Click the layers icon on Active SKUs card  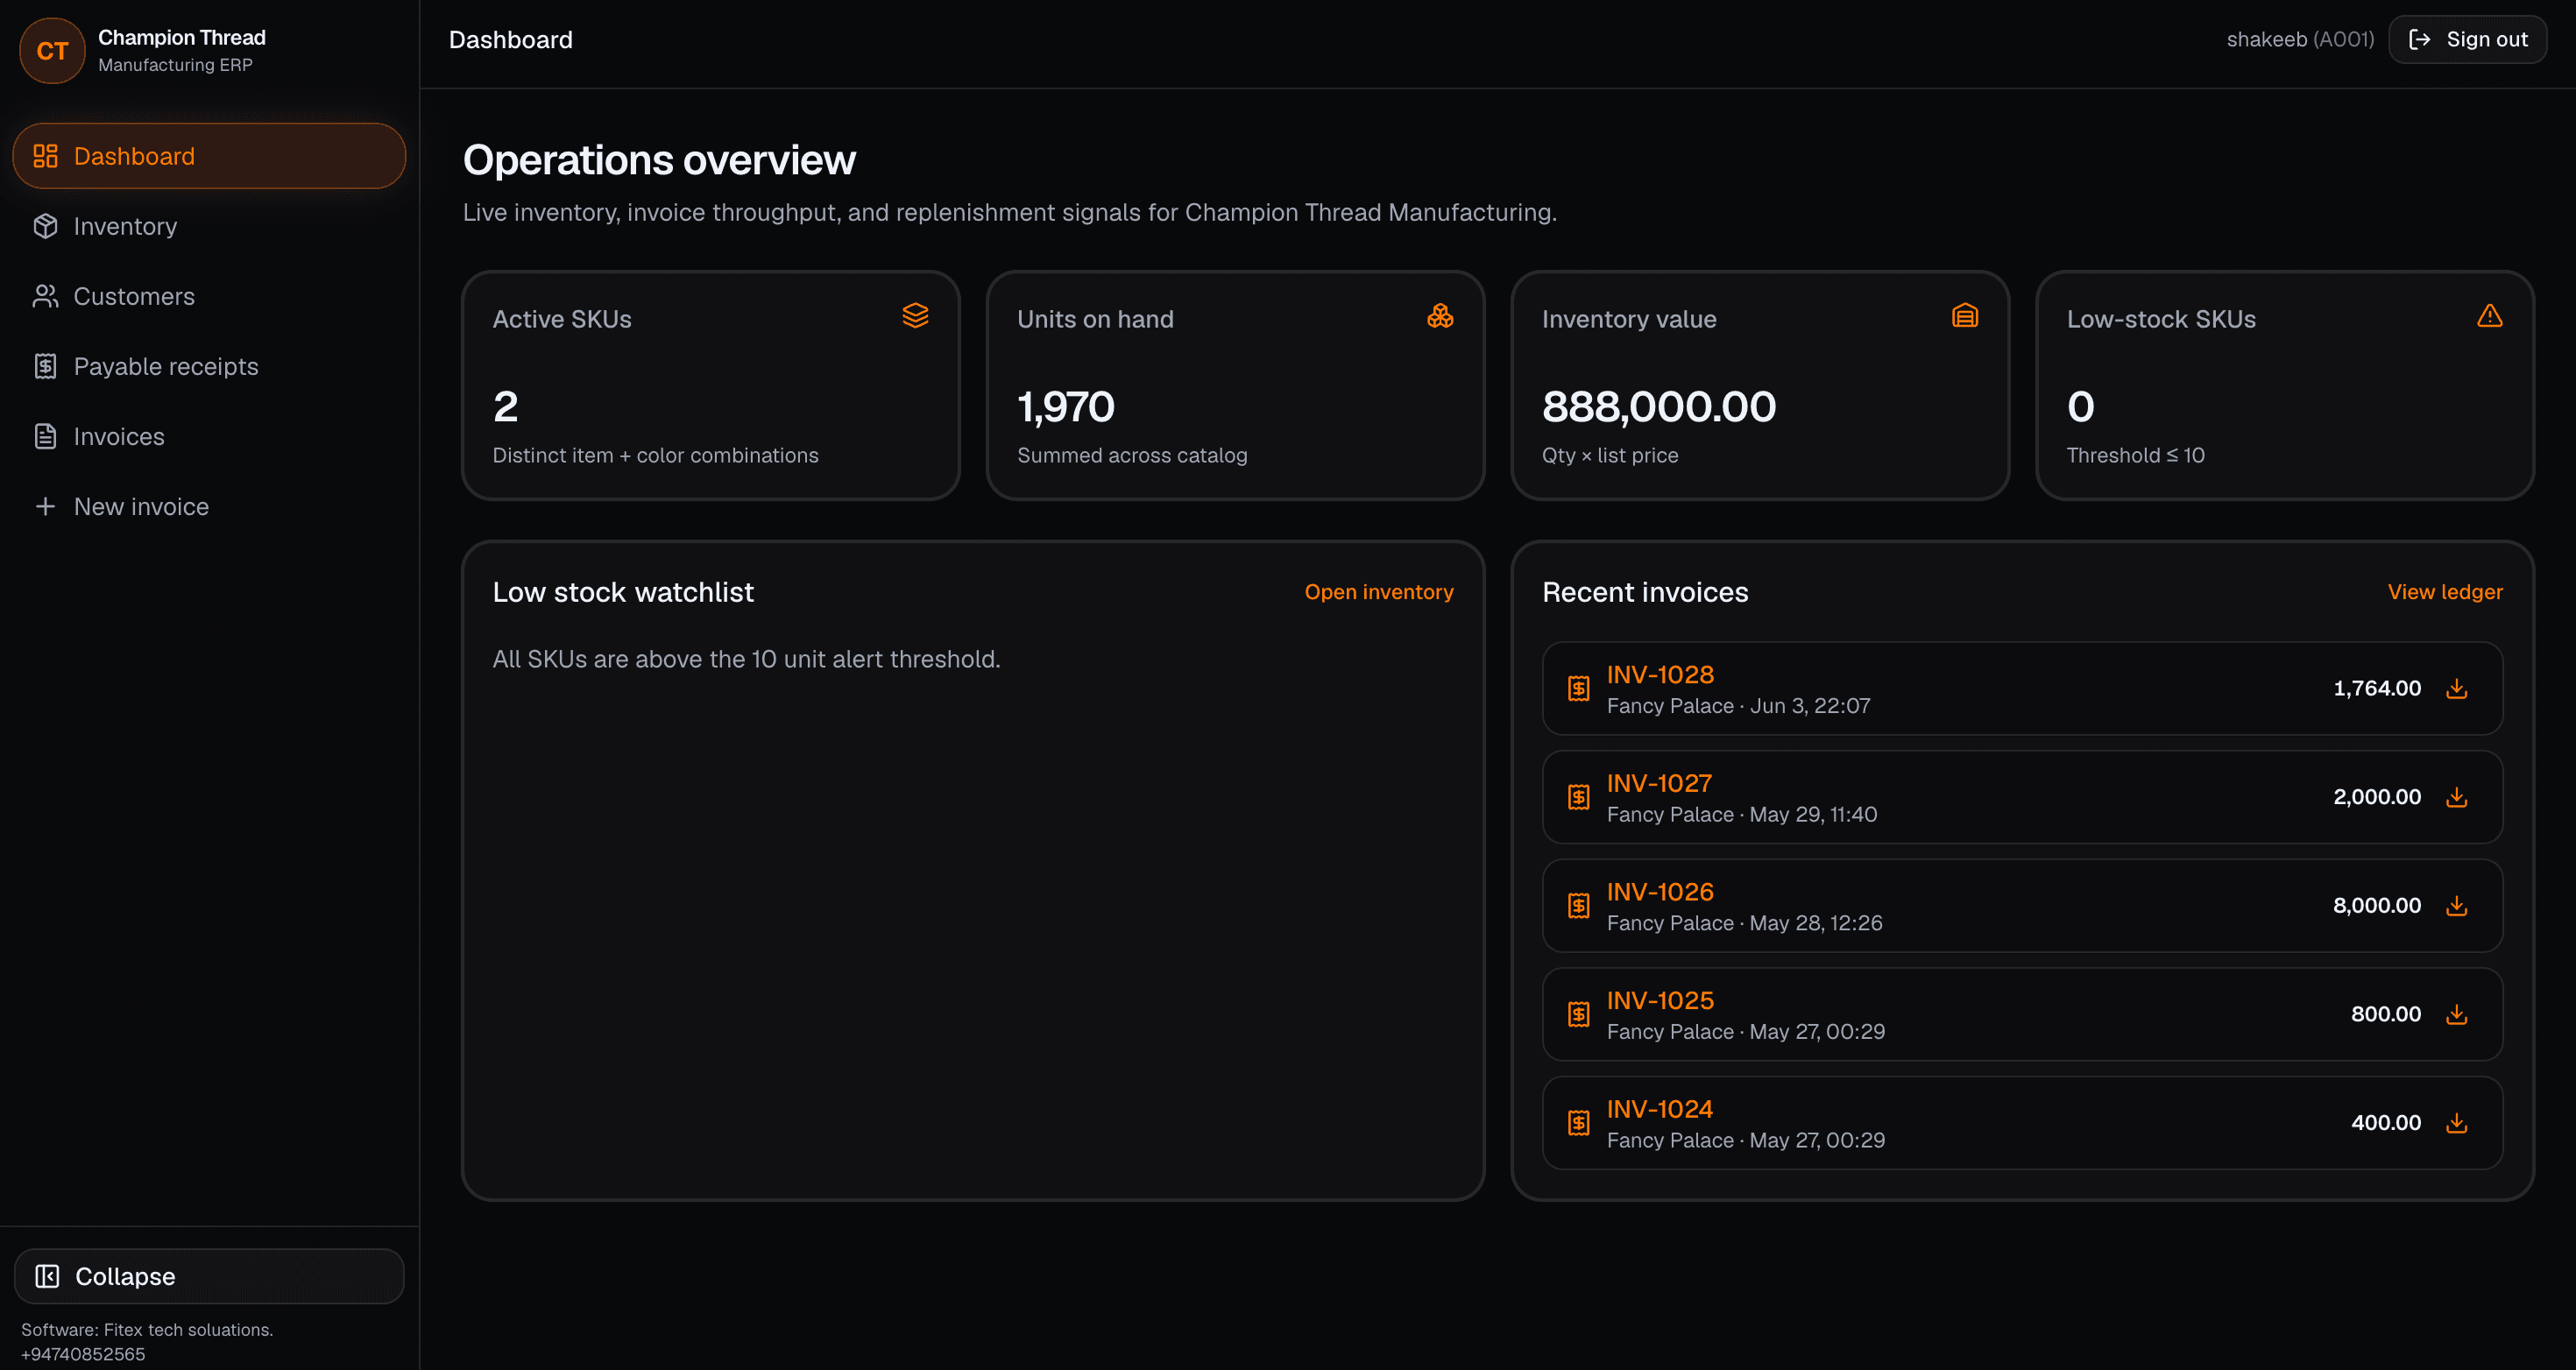[915, 316]
